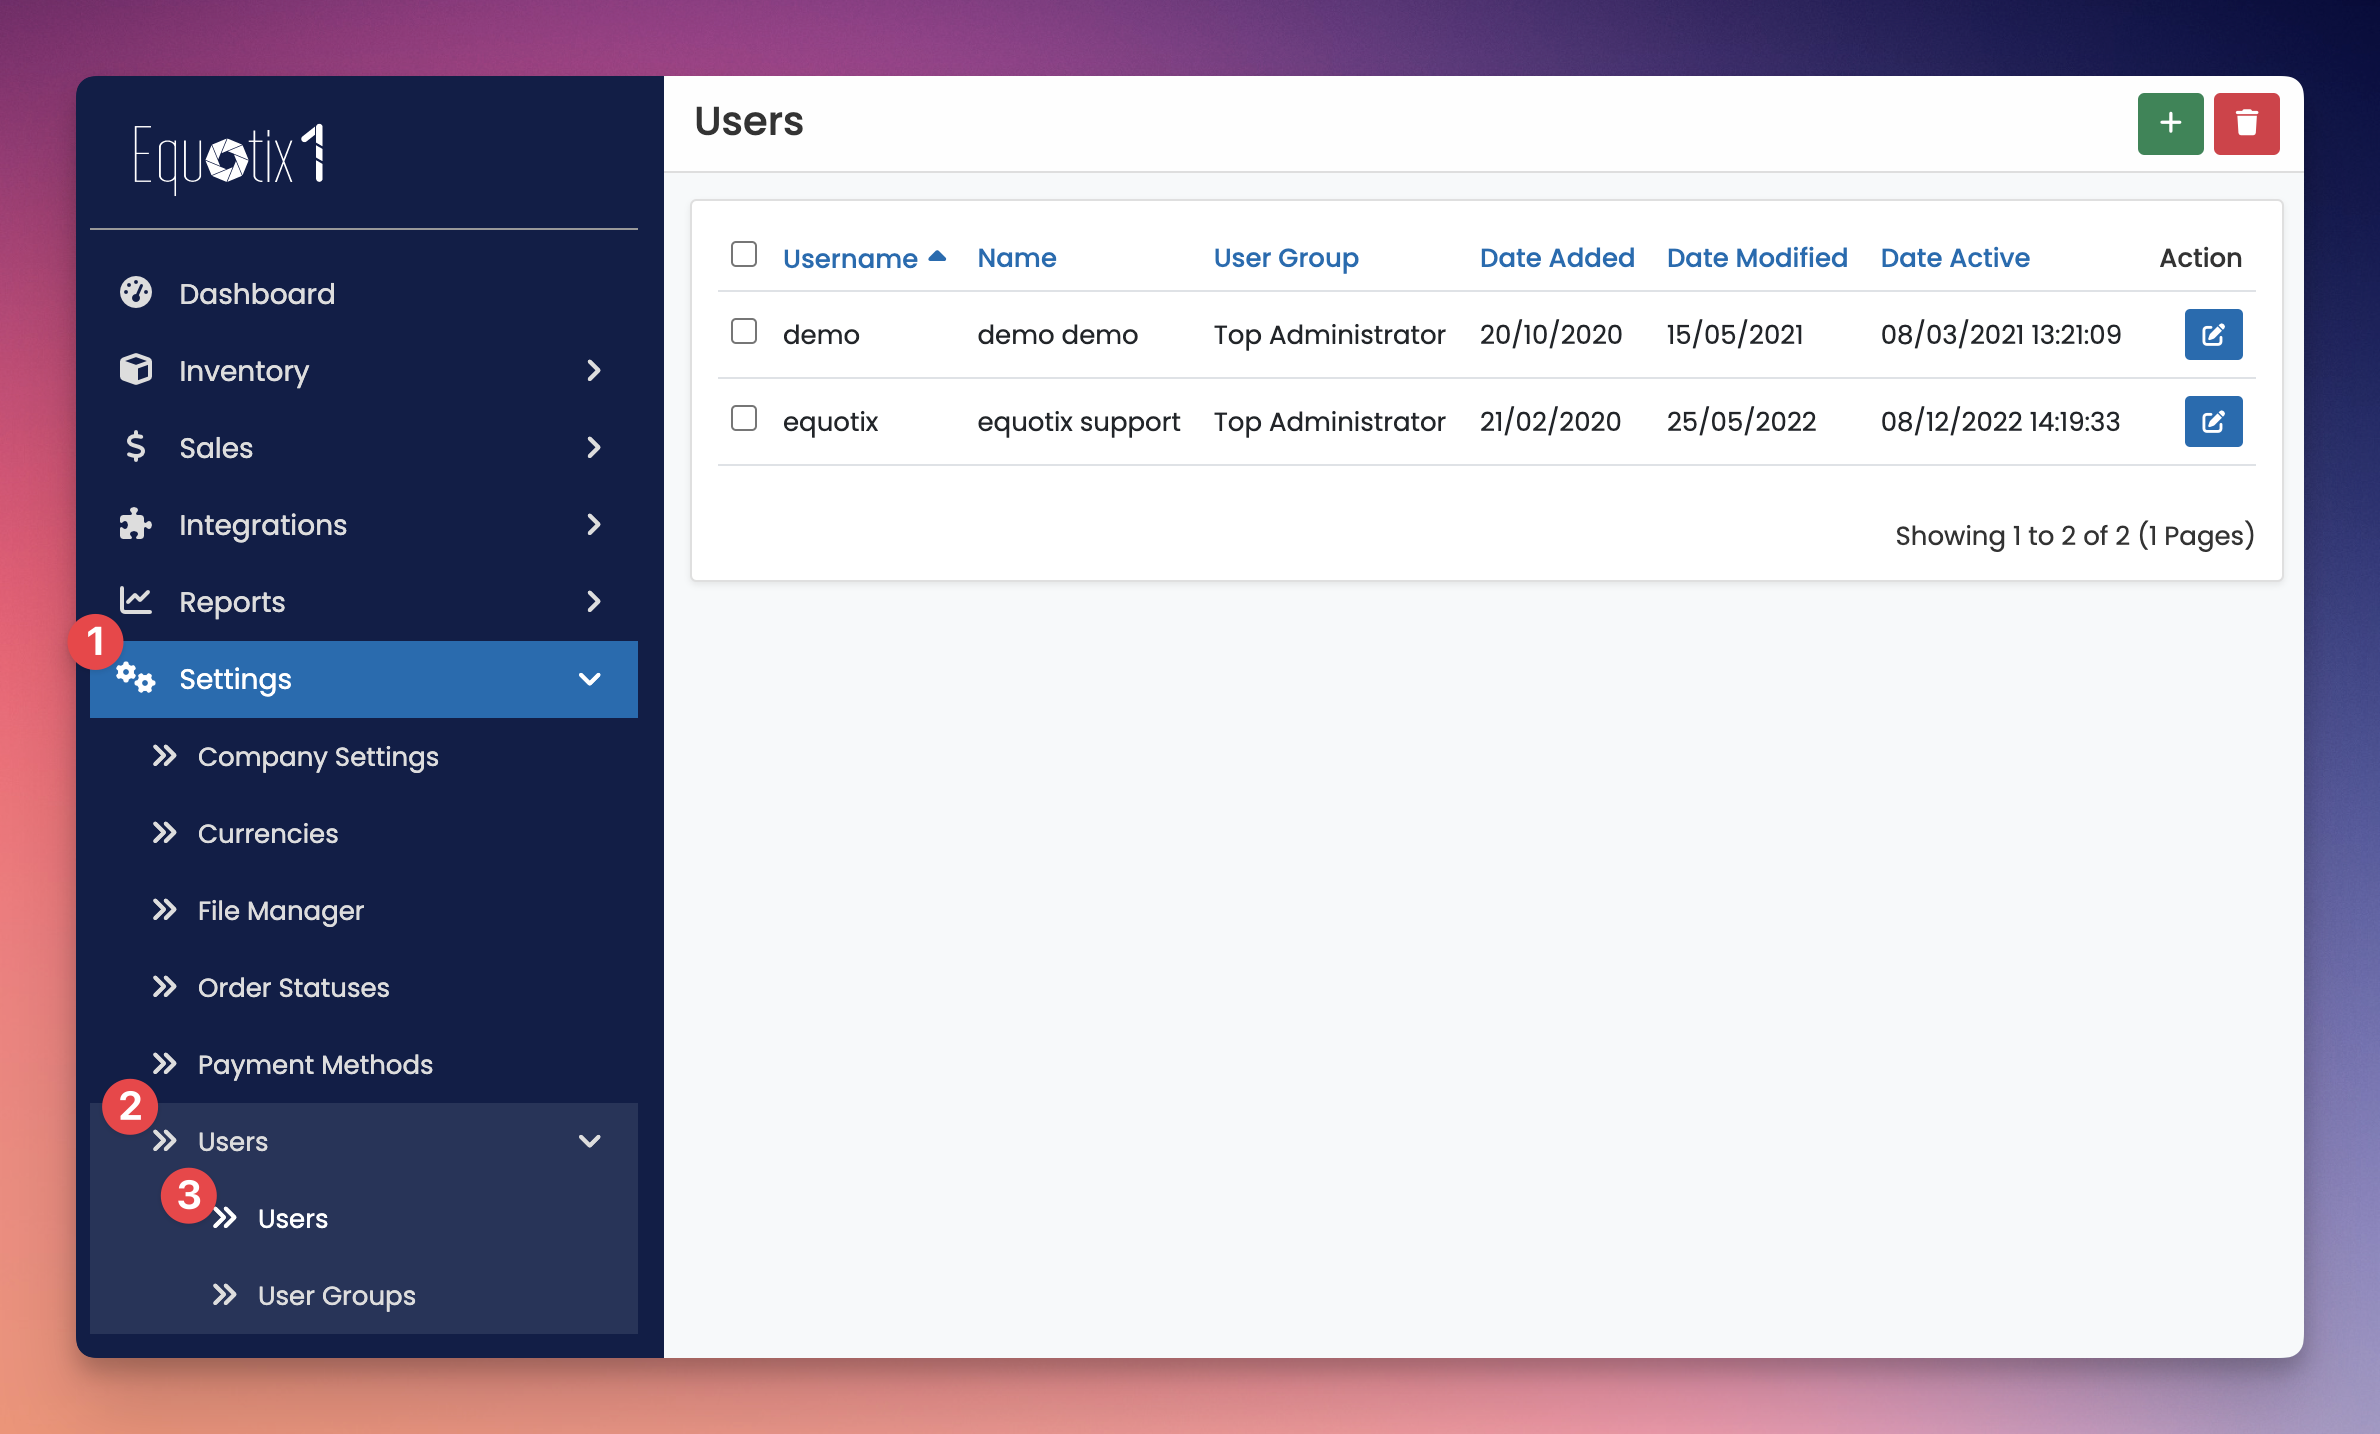Click the 'equotix support' name cell
2380x1434 pixels.
tap(1078, 422)
